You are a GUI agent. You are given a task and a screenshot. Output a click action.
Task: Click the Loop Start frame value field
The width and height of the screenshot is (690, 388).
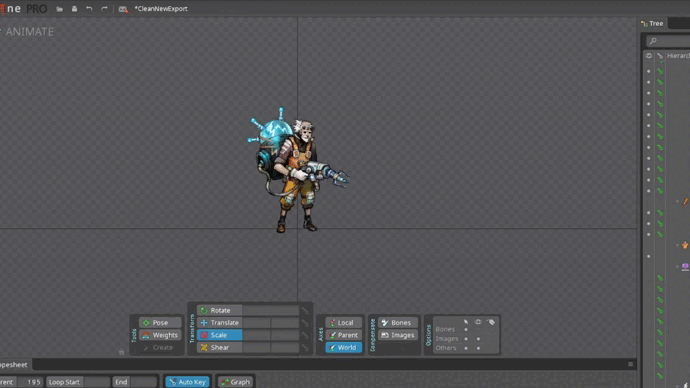pyautogui.click(x=96, y=382)
